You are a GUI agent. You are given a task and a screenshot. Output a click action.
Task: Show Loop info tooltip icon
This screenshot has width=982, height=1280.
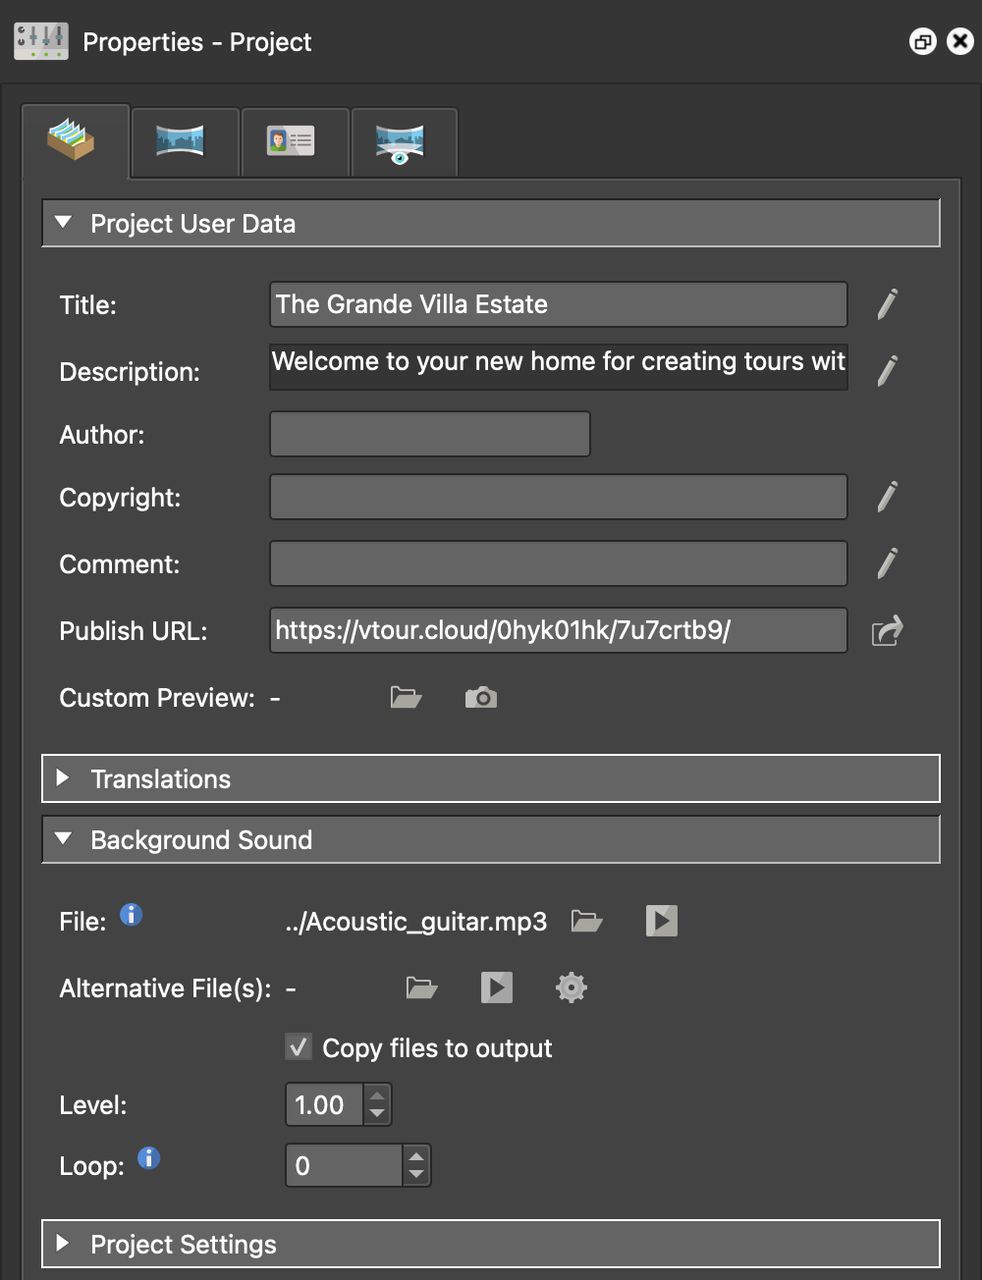click(x=149, y=1158)
